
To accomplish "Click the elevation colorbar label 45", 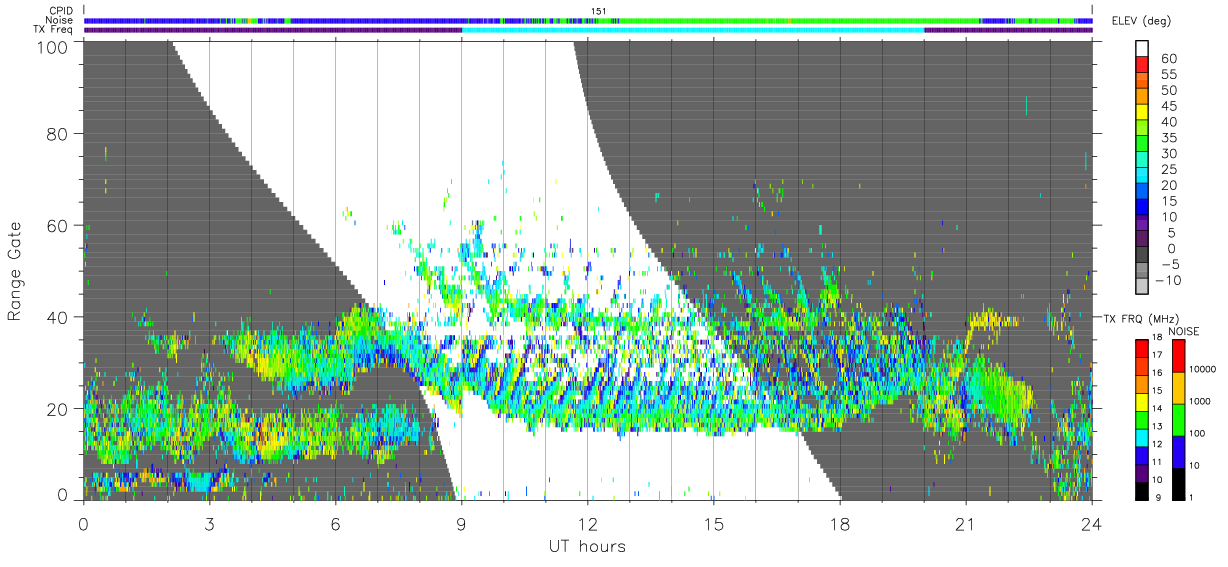I will 1167,106.
